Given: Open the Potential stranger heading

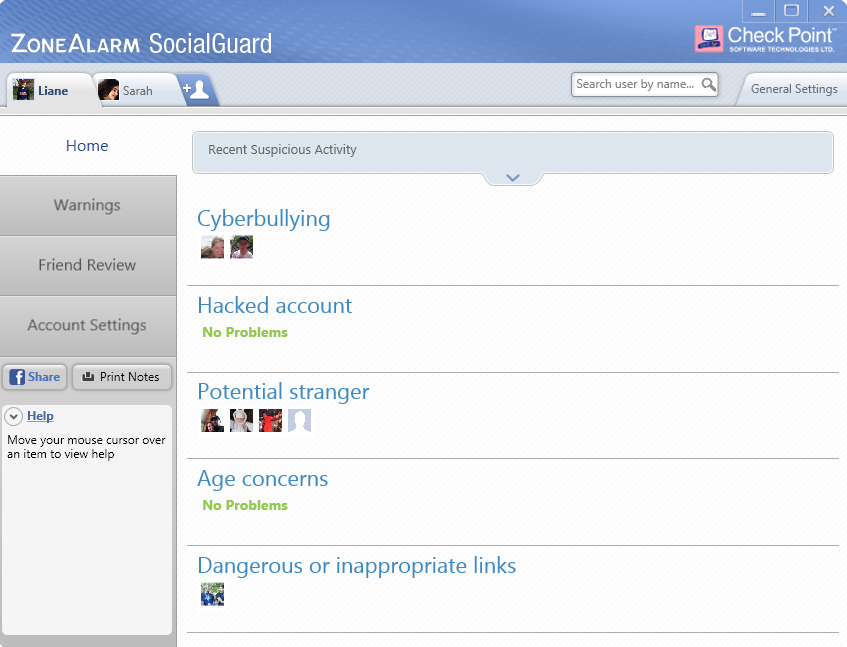Looking at the screenshot, I should (x=283, y=392).
